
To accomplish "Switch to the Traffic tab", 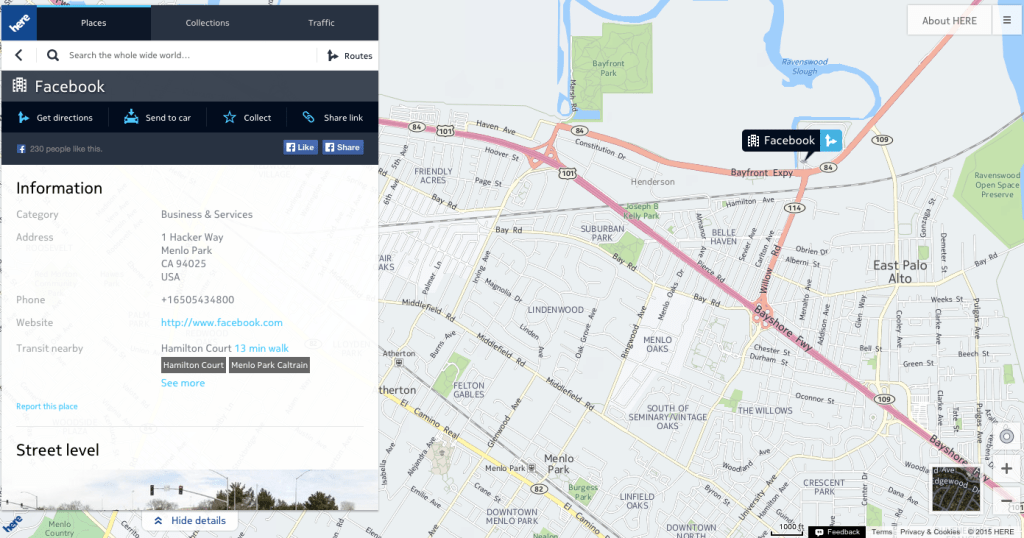I will click(x=321, y=23).
